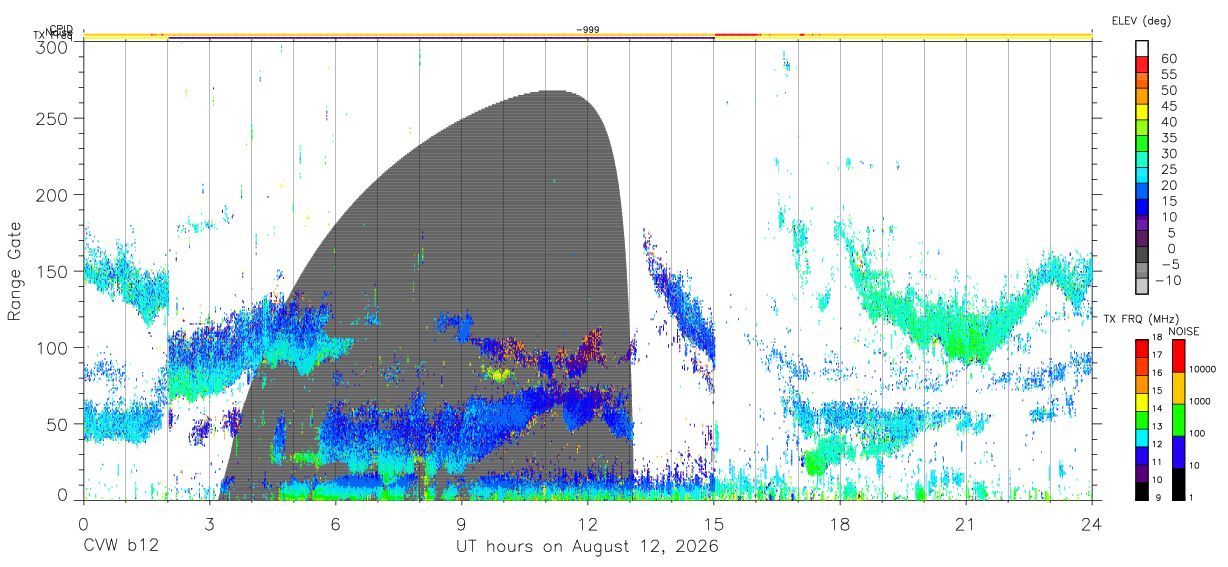1228x567 pixels.
Task: Pick the purple swatch in the TX FRQ colorbar
Action: (x=1142, y=474)
